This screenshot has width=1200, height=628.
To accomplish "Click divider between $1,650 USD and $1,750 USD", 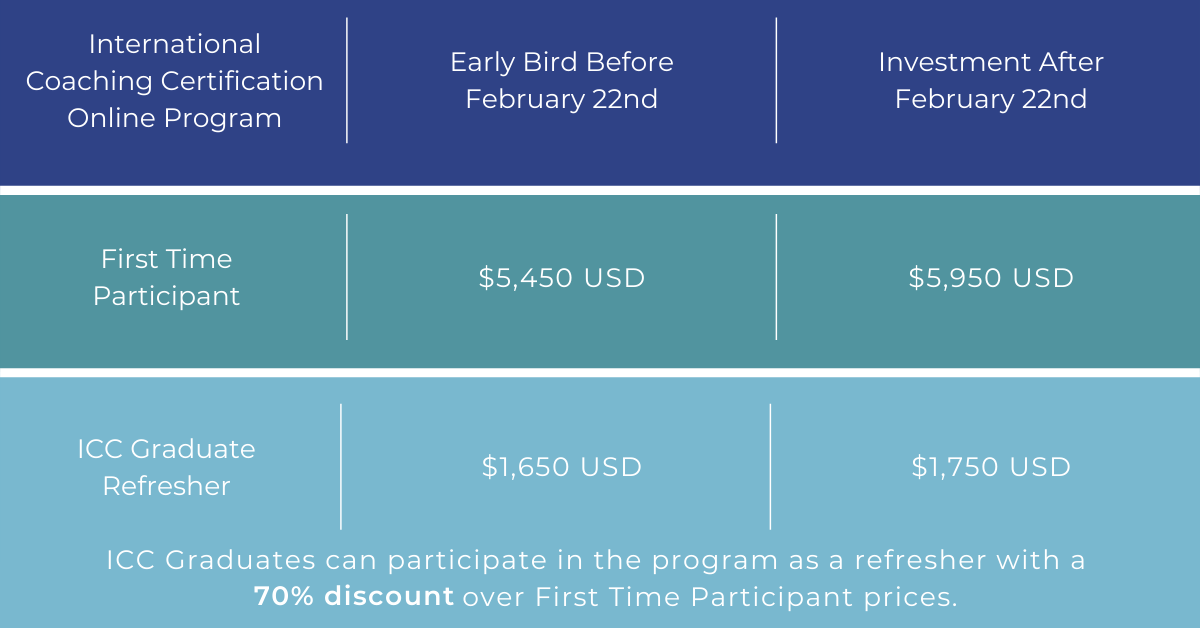I will coord(770,467).
